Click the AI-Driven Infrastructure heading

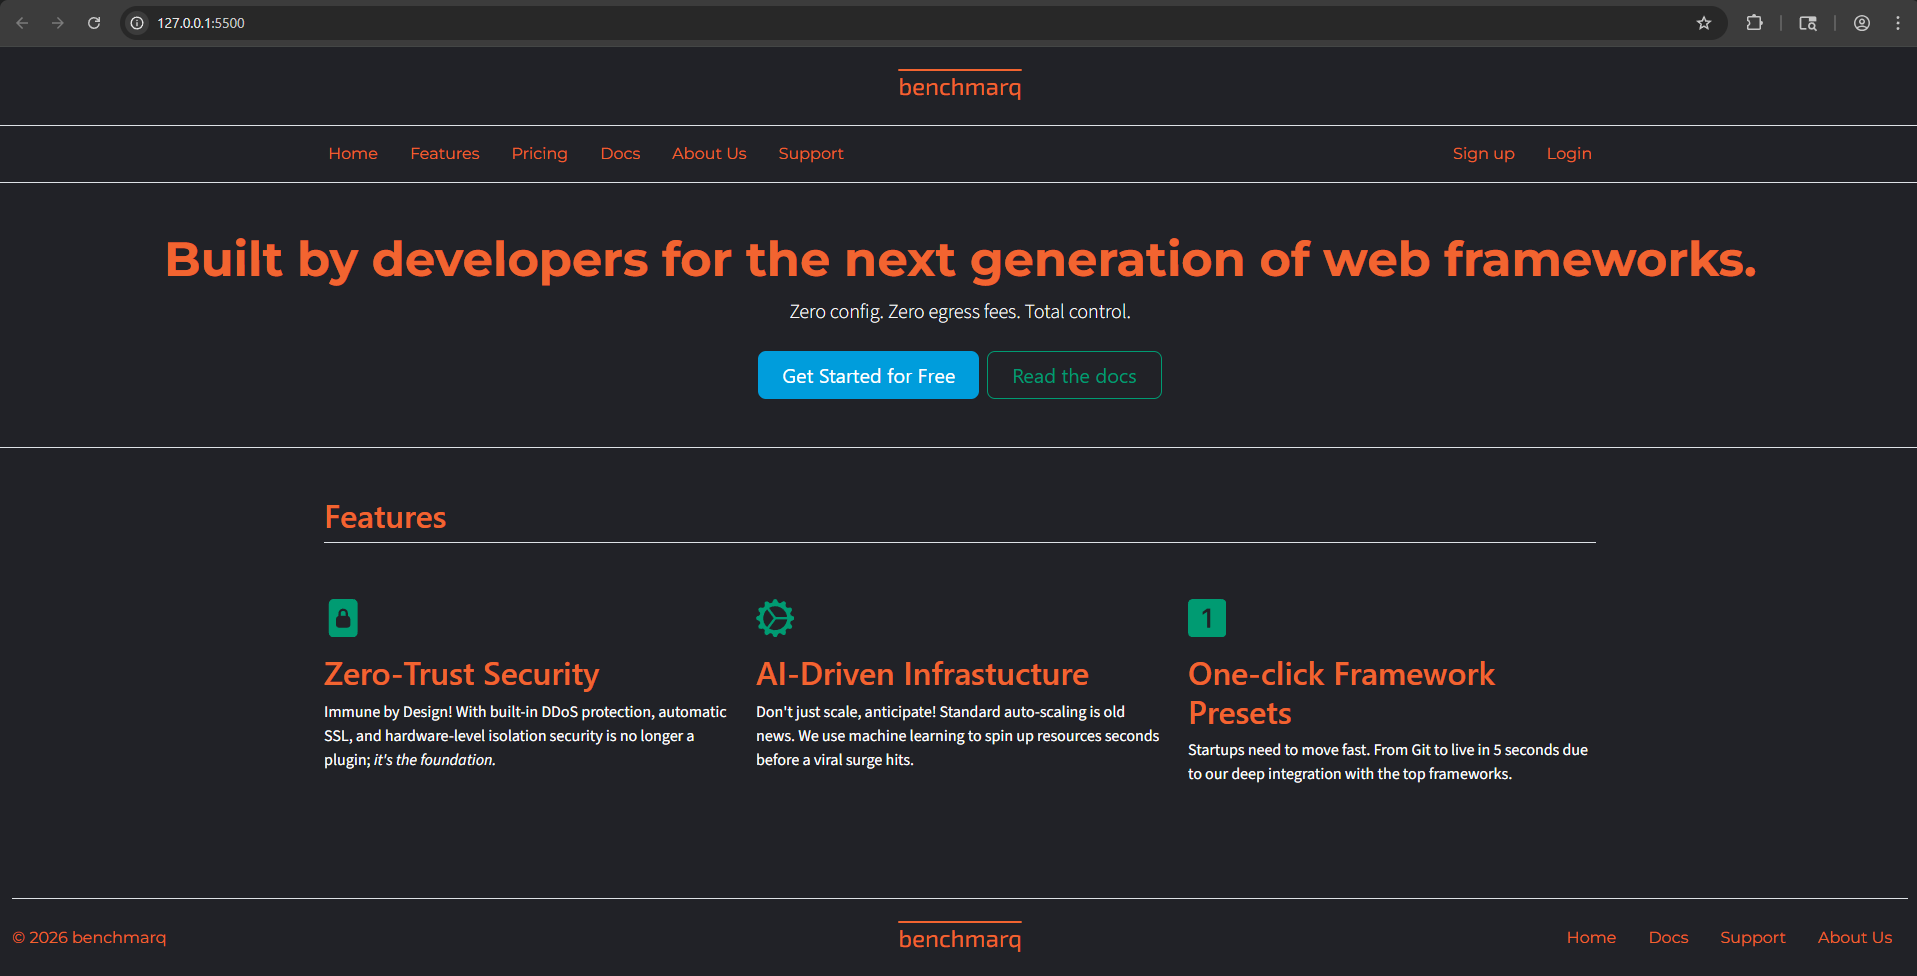(922, 674)
